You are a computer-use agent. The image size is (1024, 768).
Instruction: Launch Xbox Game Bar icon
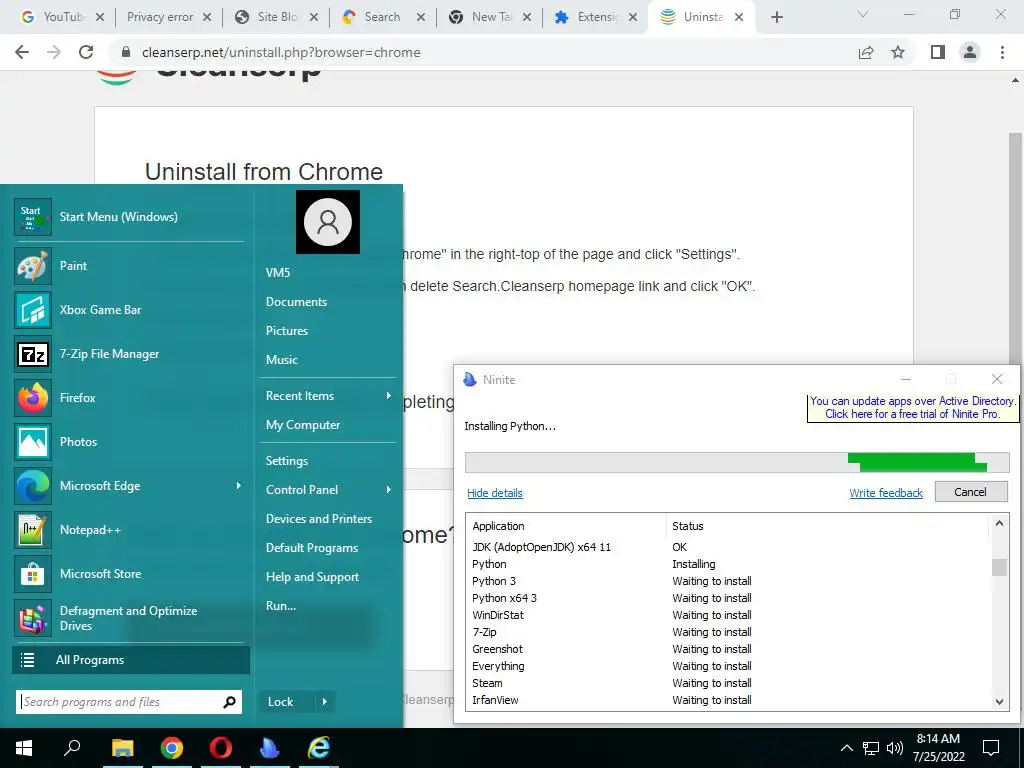click(33, 310)
